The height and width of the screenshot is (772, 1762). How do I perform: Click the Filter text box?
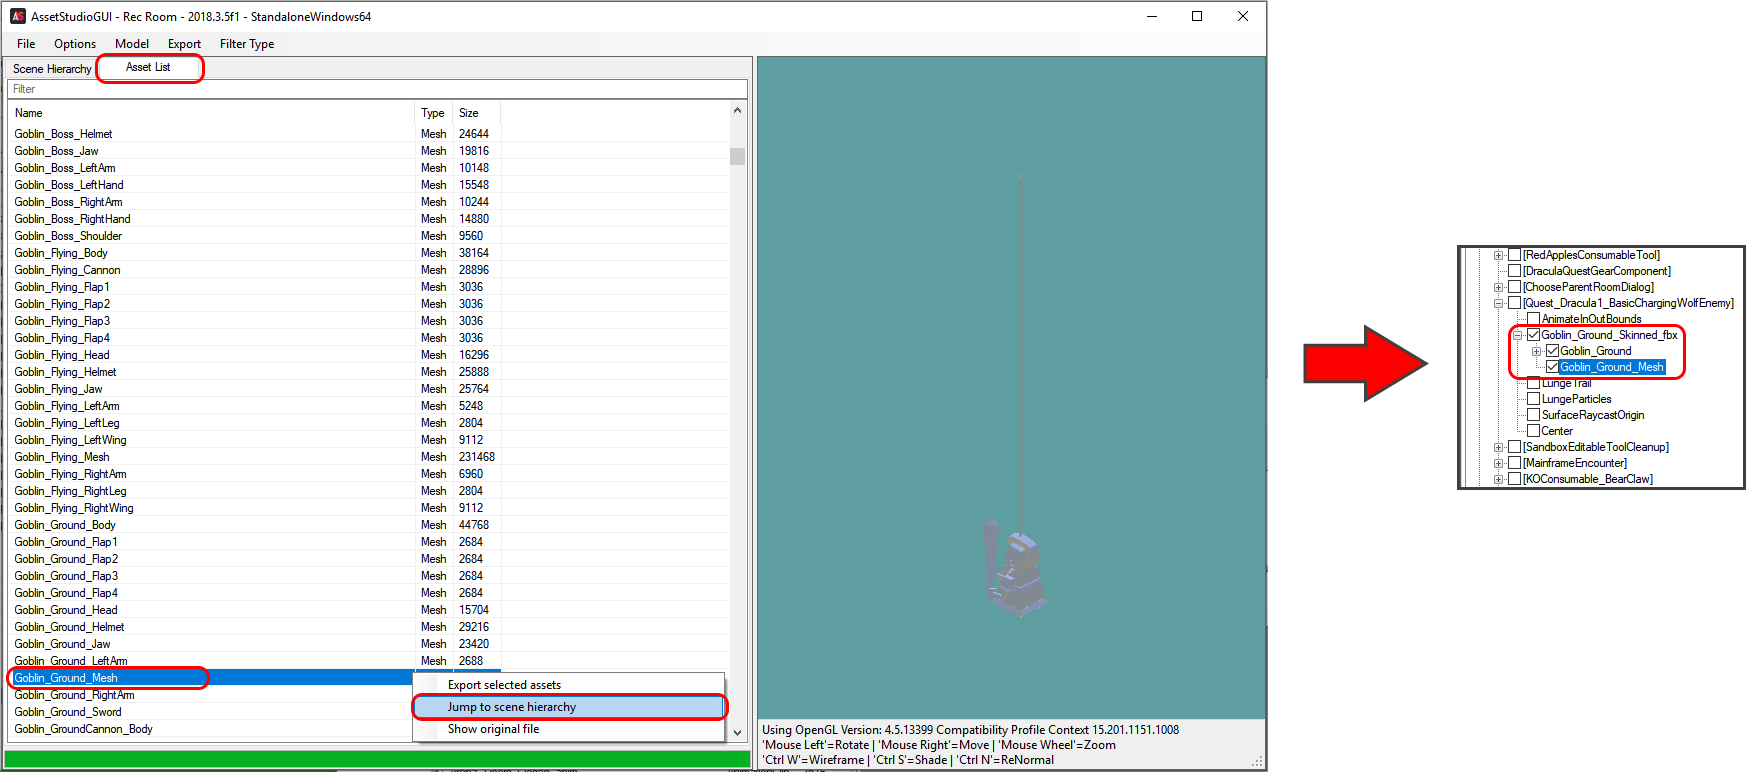(376, 89)
